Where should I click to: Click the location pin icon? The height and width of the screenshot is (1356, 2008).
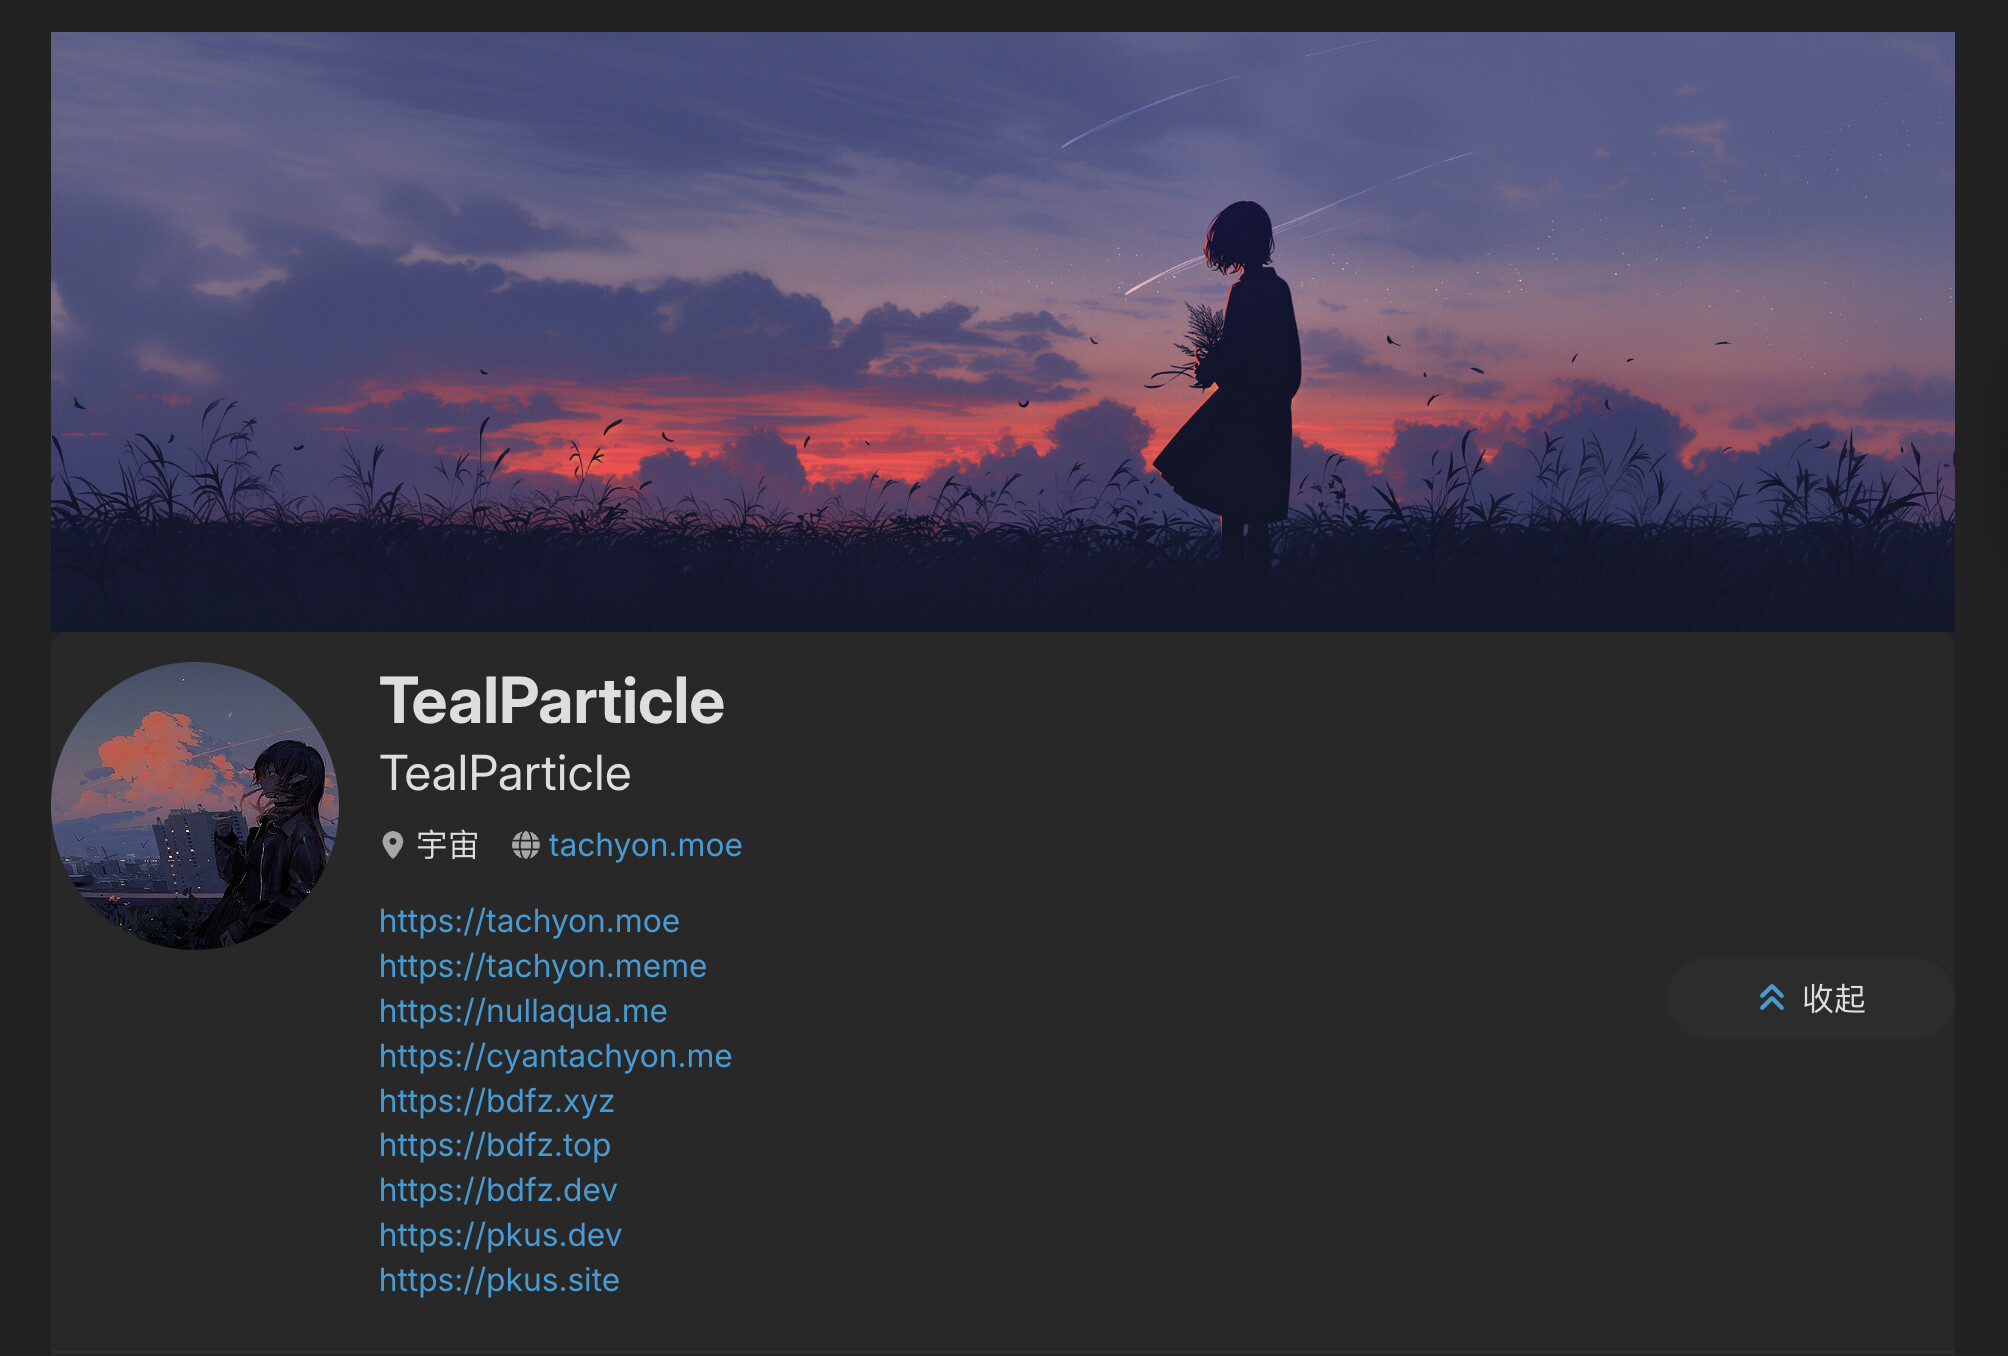393,845
